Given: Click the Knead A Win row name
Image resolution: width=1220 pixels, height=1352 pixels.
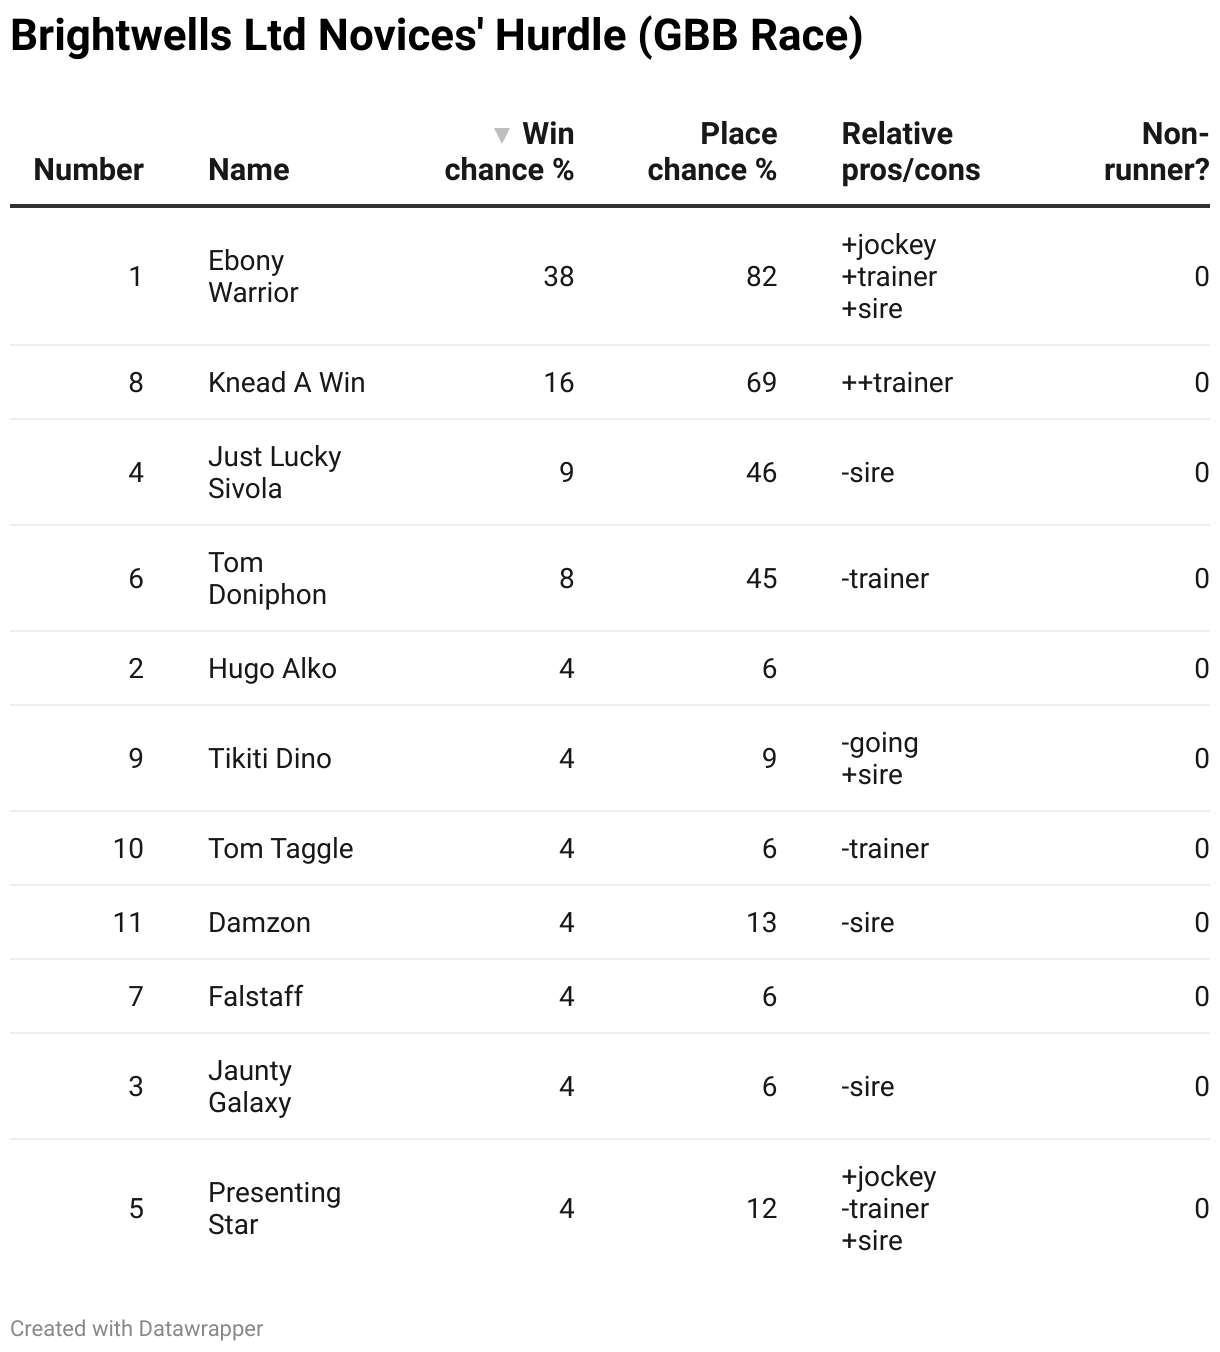Looking at the screenshot, I should 287,383.
